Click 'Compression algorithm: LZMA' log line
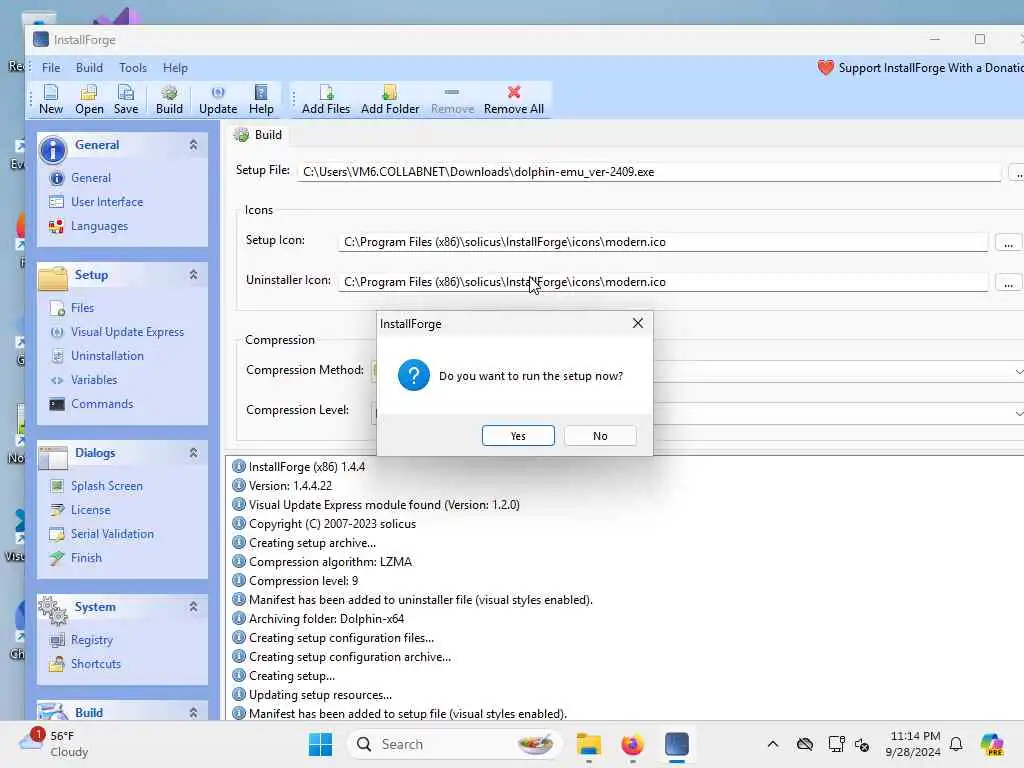 pos(330,562)
